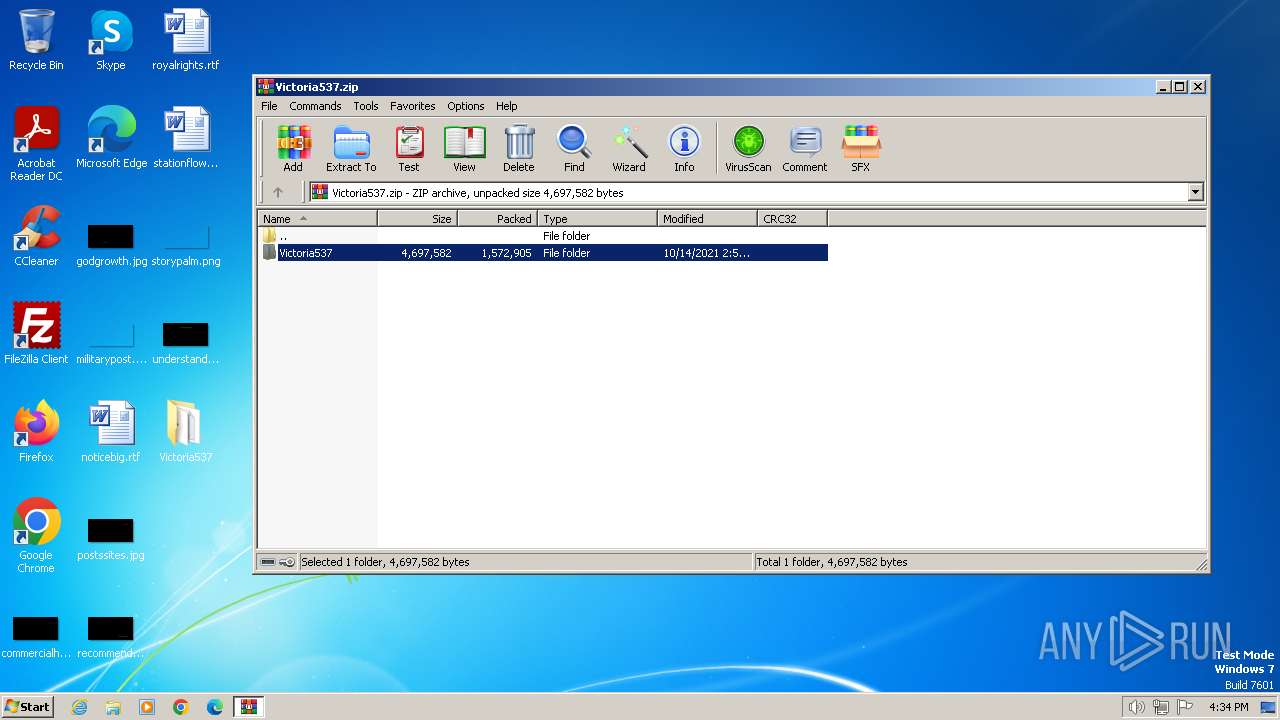This screenshot has height=720, width=1280.
Task: Sort by Type column header
Action: [598, 219]
